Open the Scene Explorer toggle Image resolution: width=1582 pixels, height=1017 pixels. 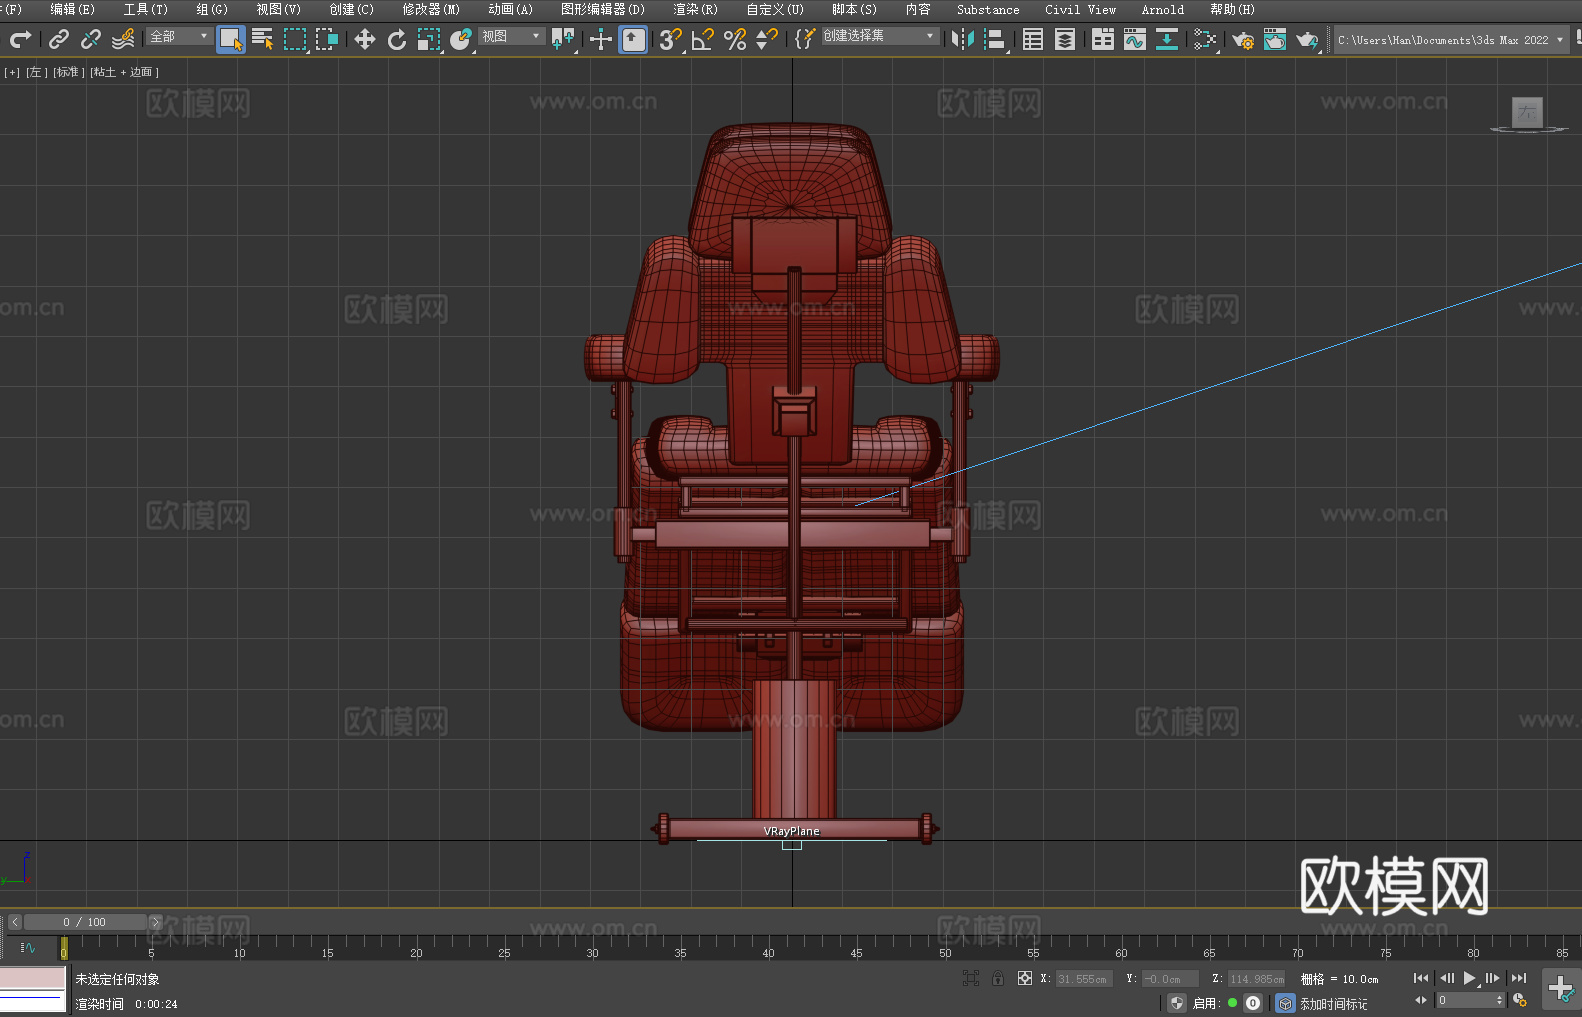[1033, 39]
